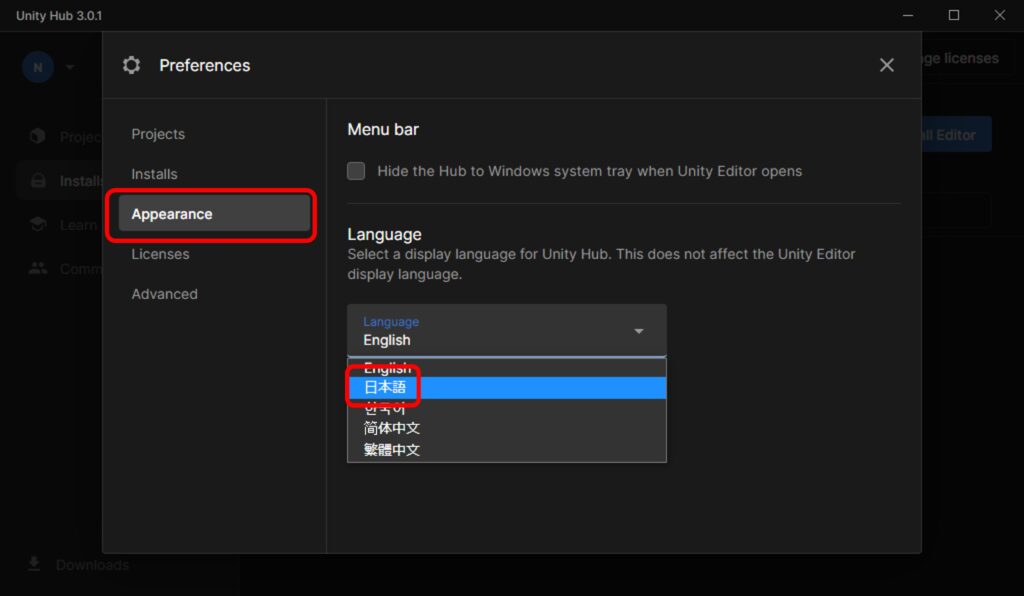Choose 繁體中文 from the language list

507,450
